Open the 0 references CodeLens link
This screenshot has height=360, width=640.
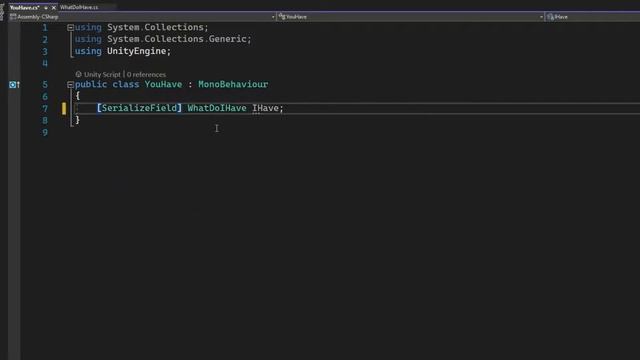point(146,75)
